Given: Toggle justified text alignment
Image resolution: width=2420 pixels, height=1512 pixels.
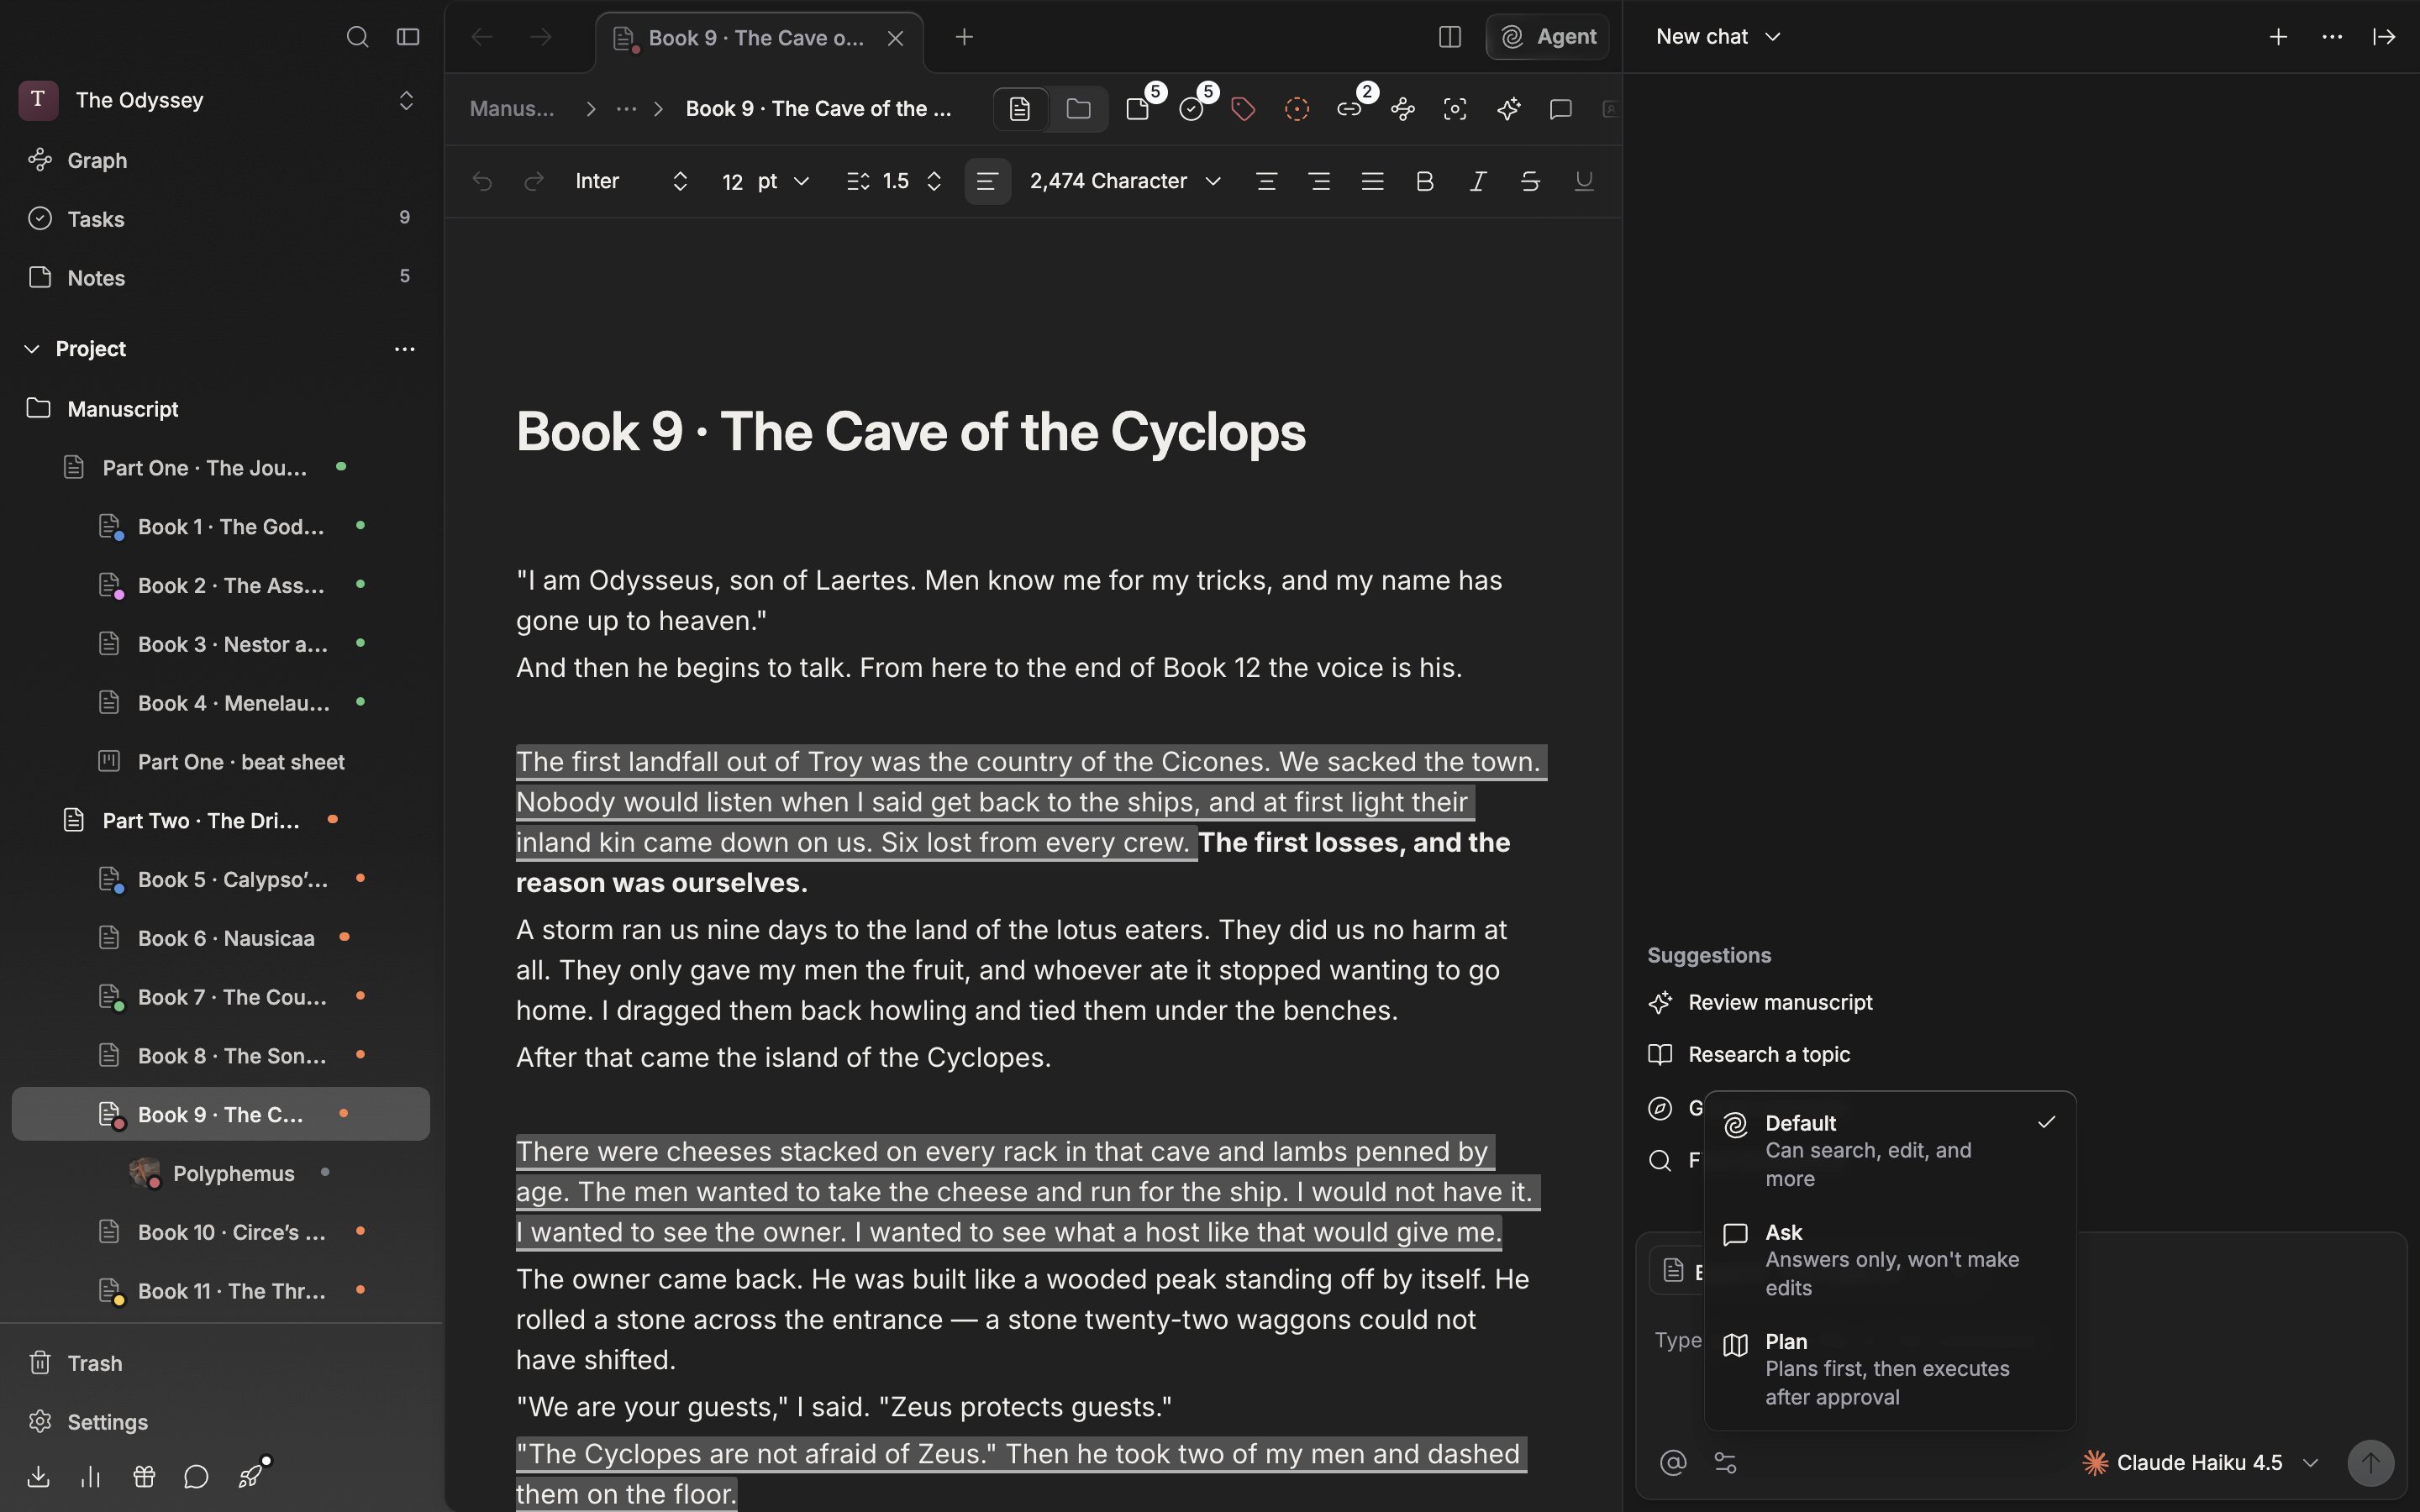Looking at the screenshot, I should tap(1372, 181).
